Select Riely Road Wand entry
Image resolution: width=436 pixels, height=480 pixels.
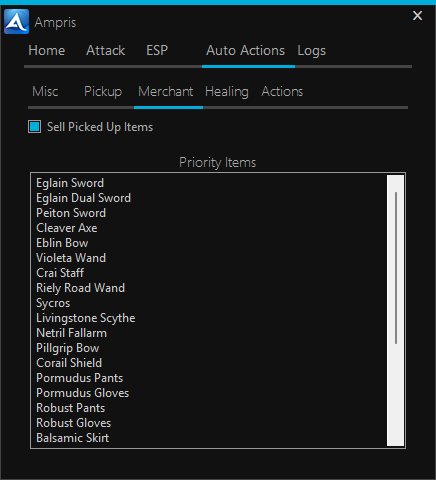80,288
